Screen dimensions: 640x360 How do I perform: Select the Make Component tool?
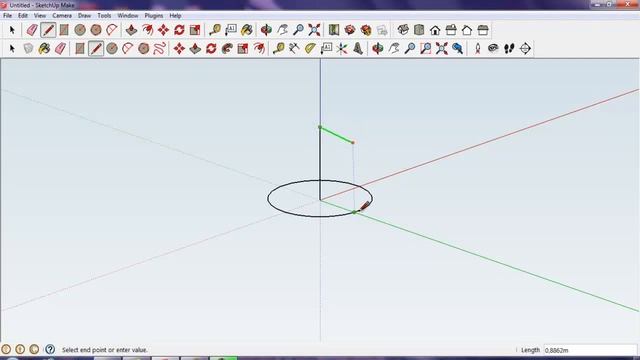point(28,49)
